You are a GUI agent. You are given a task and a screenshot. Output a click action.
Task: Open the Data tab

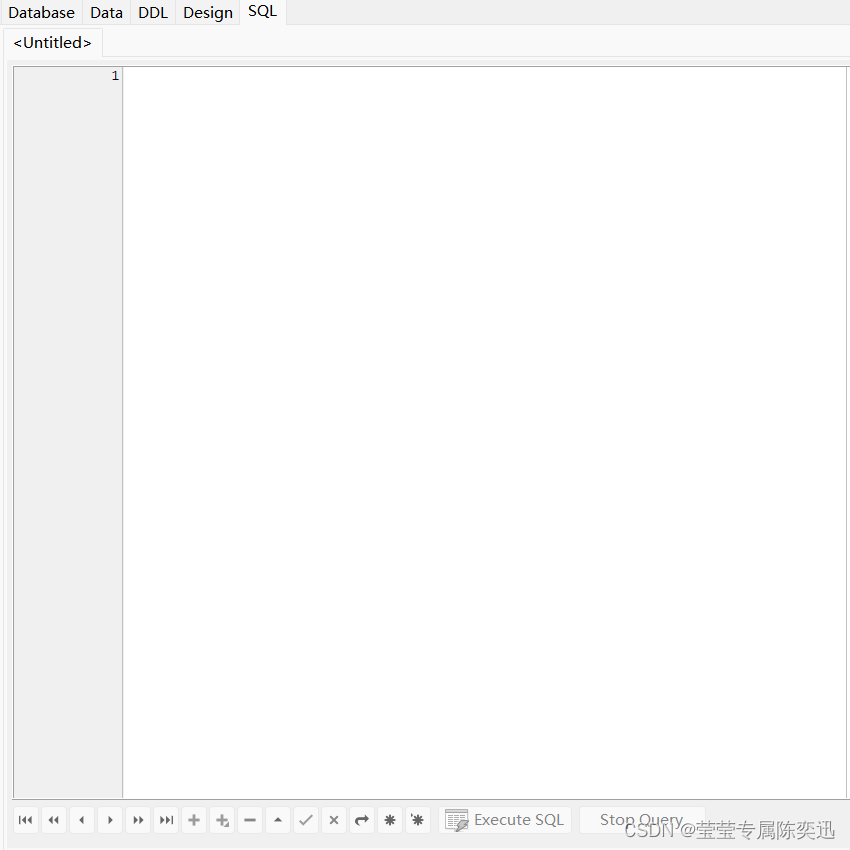coord(106,12)
